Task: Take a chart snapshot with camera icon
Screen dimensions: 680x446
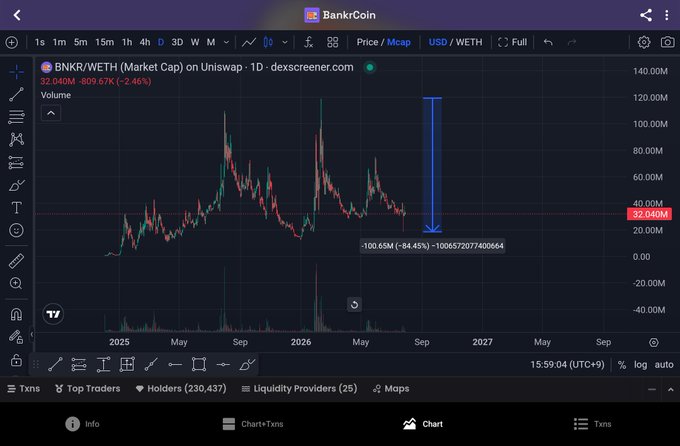Action: tap(667, 42)
